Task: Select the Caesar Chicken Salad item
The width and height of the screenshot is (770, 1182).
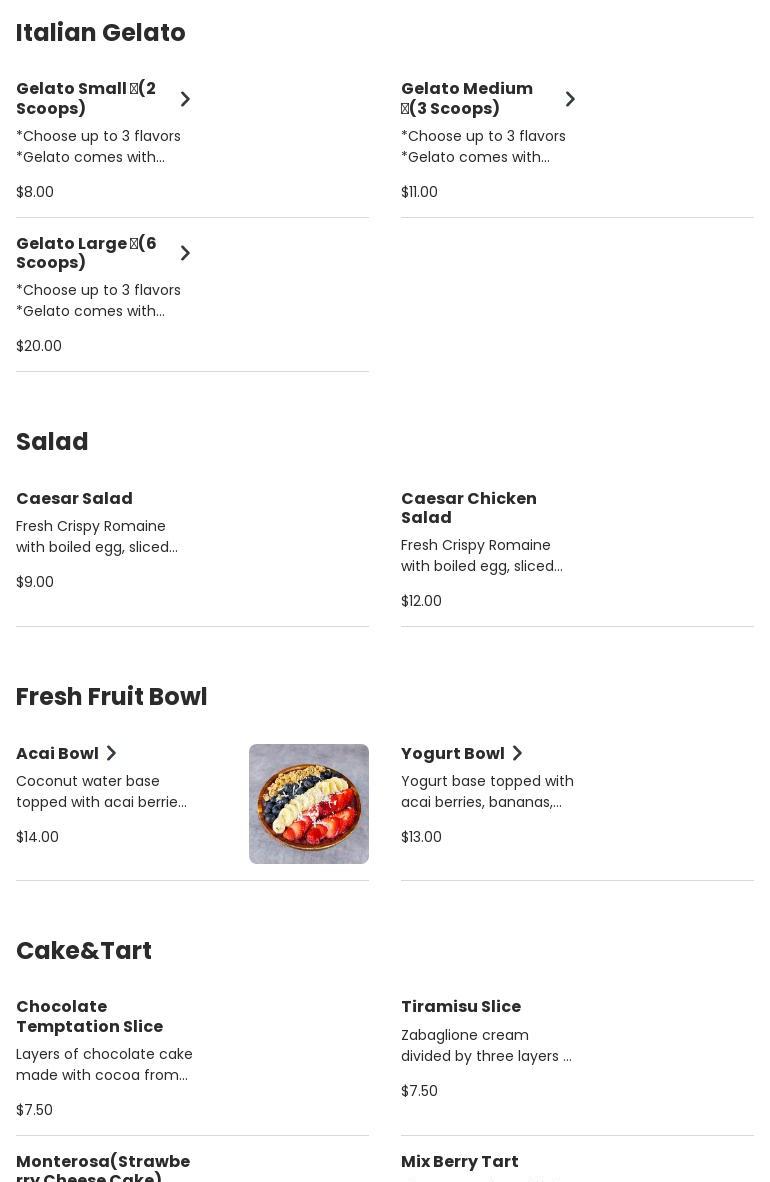Action: [468, 508]
